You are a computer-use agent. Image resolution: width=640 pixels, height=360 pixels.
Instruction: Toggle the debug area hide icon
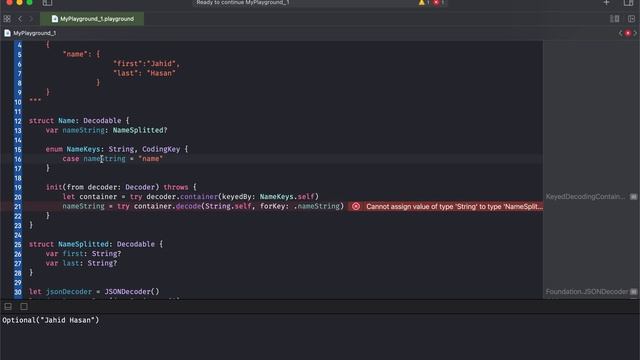[x=8, y=306]
